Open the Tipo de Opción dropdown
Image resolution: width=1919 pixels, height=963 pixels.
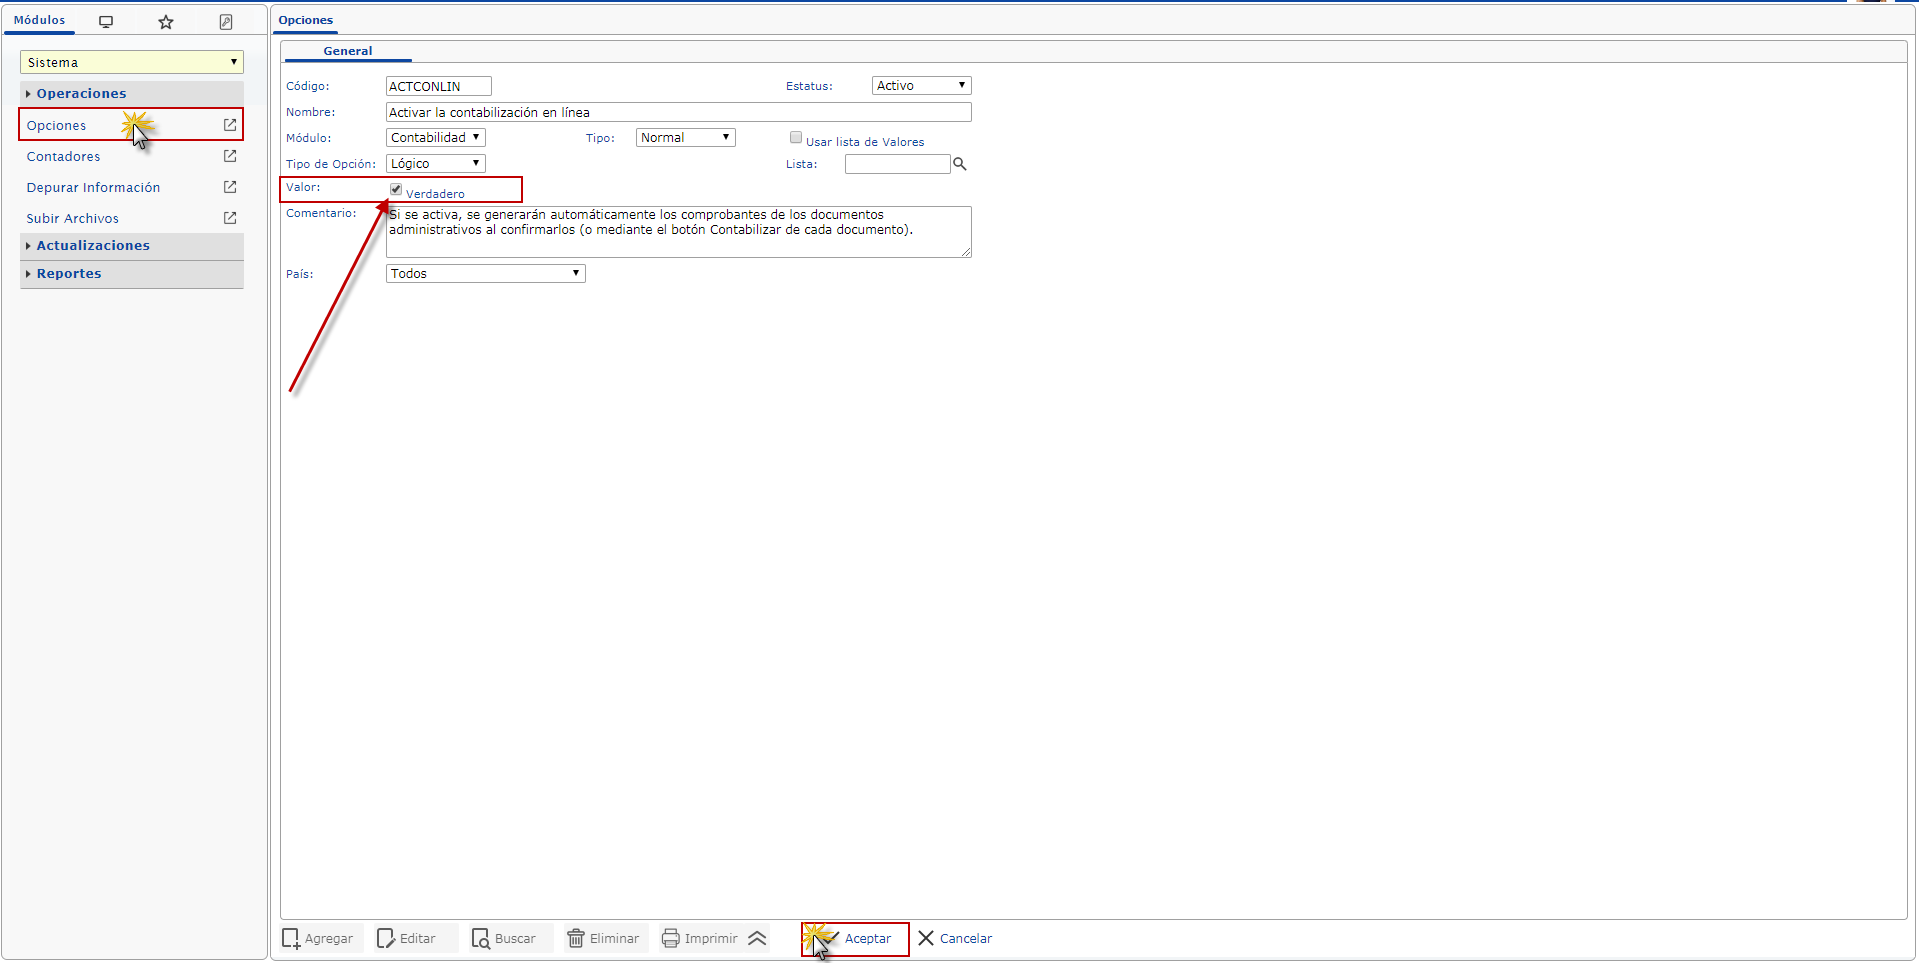[435, 164]
